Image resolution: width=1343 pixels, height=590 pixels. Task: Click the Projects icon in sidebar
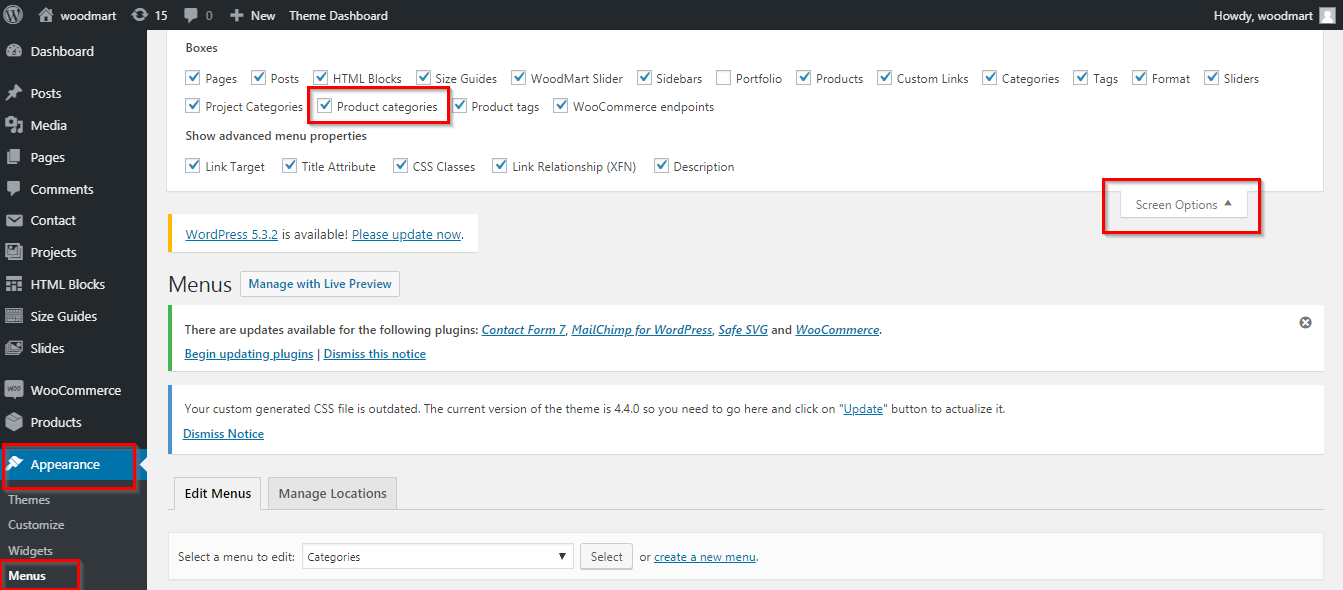point(14,252)
